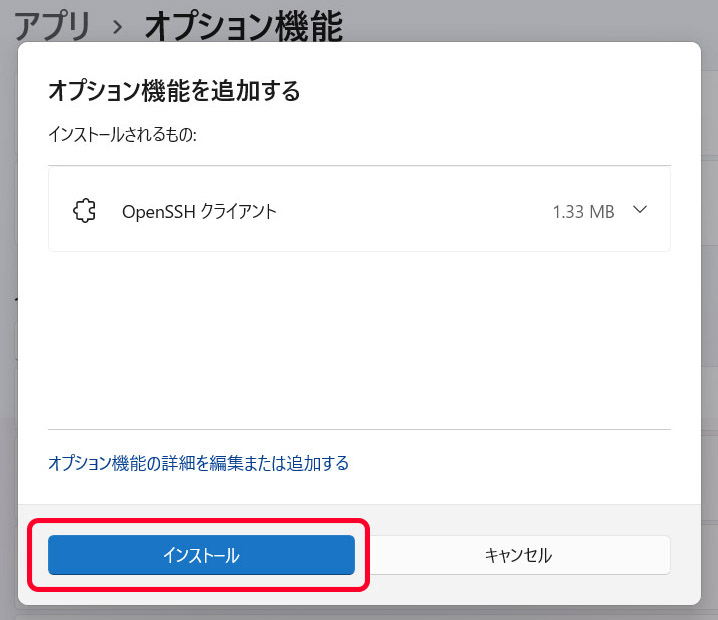718x620 pixels.
Task: Click the オプション機能 breadcrumb heading
Action: (x=244, y=26)
